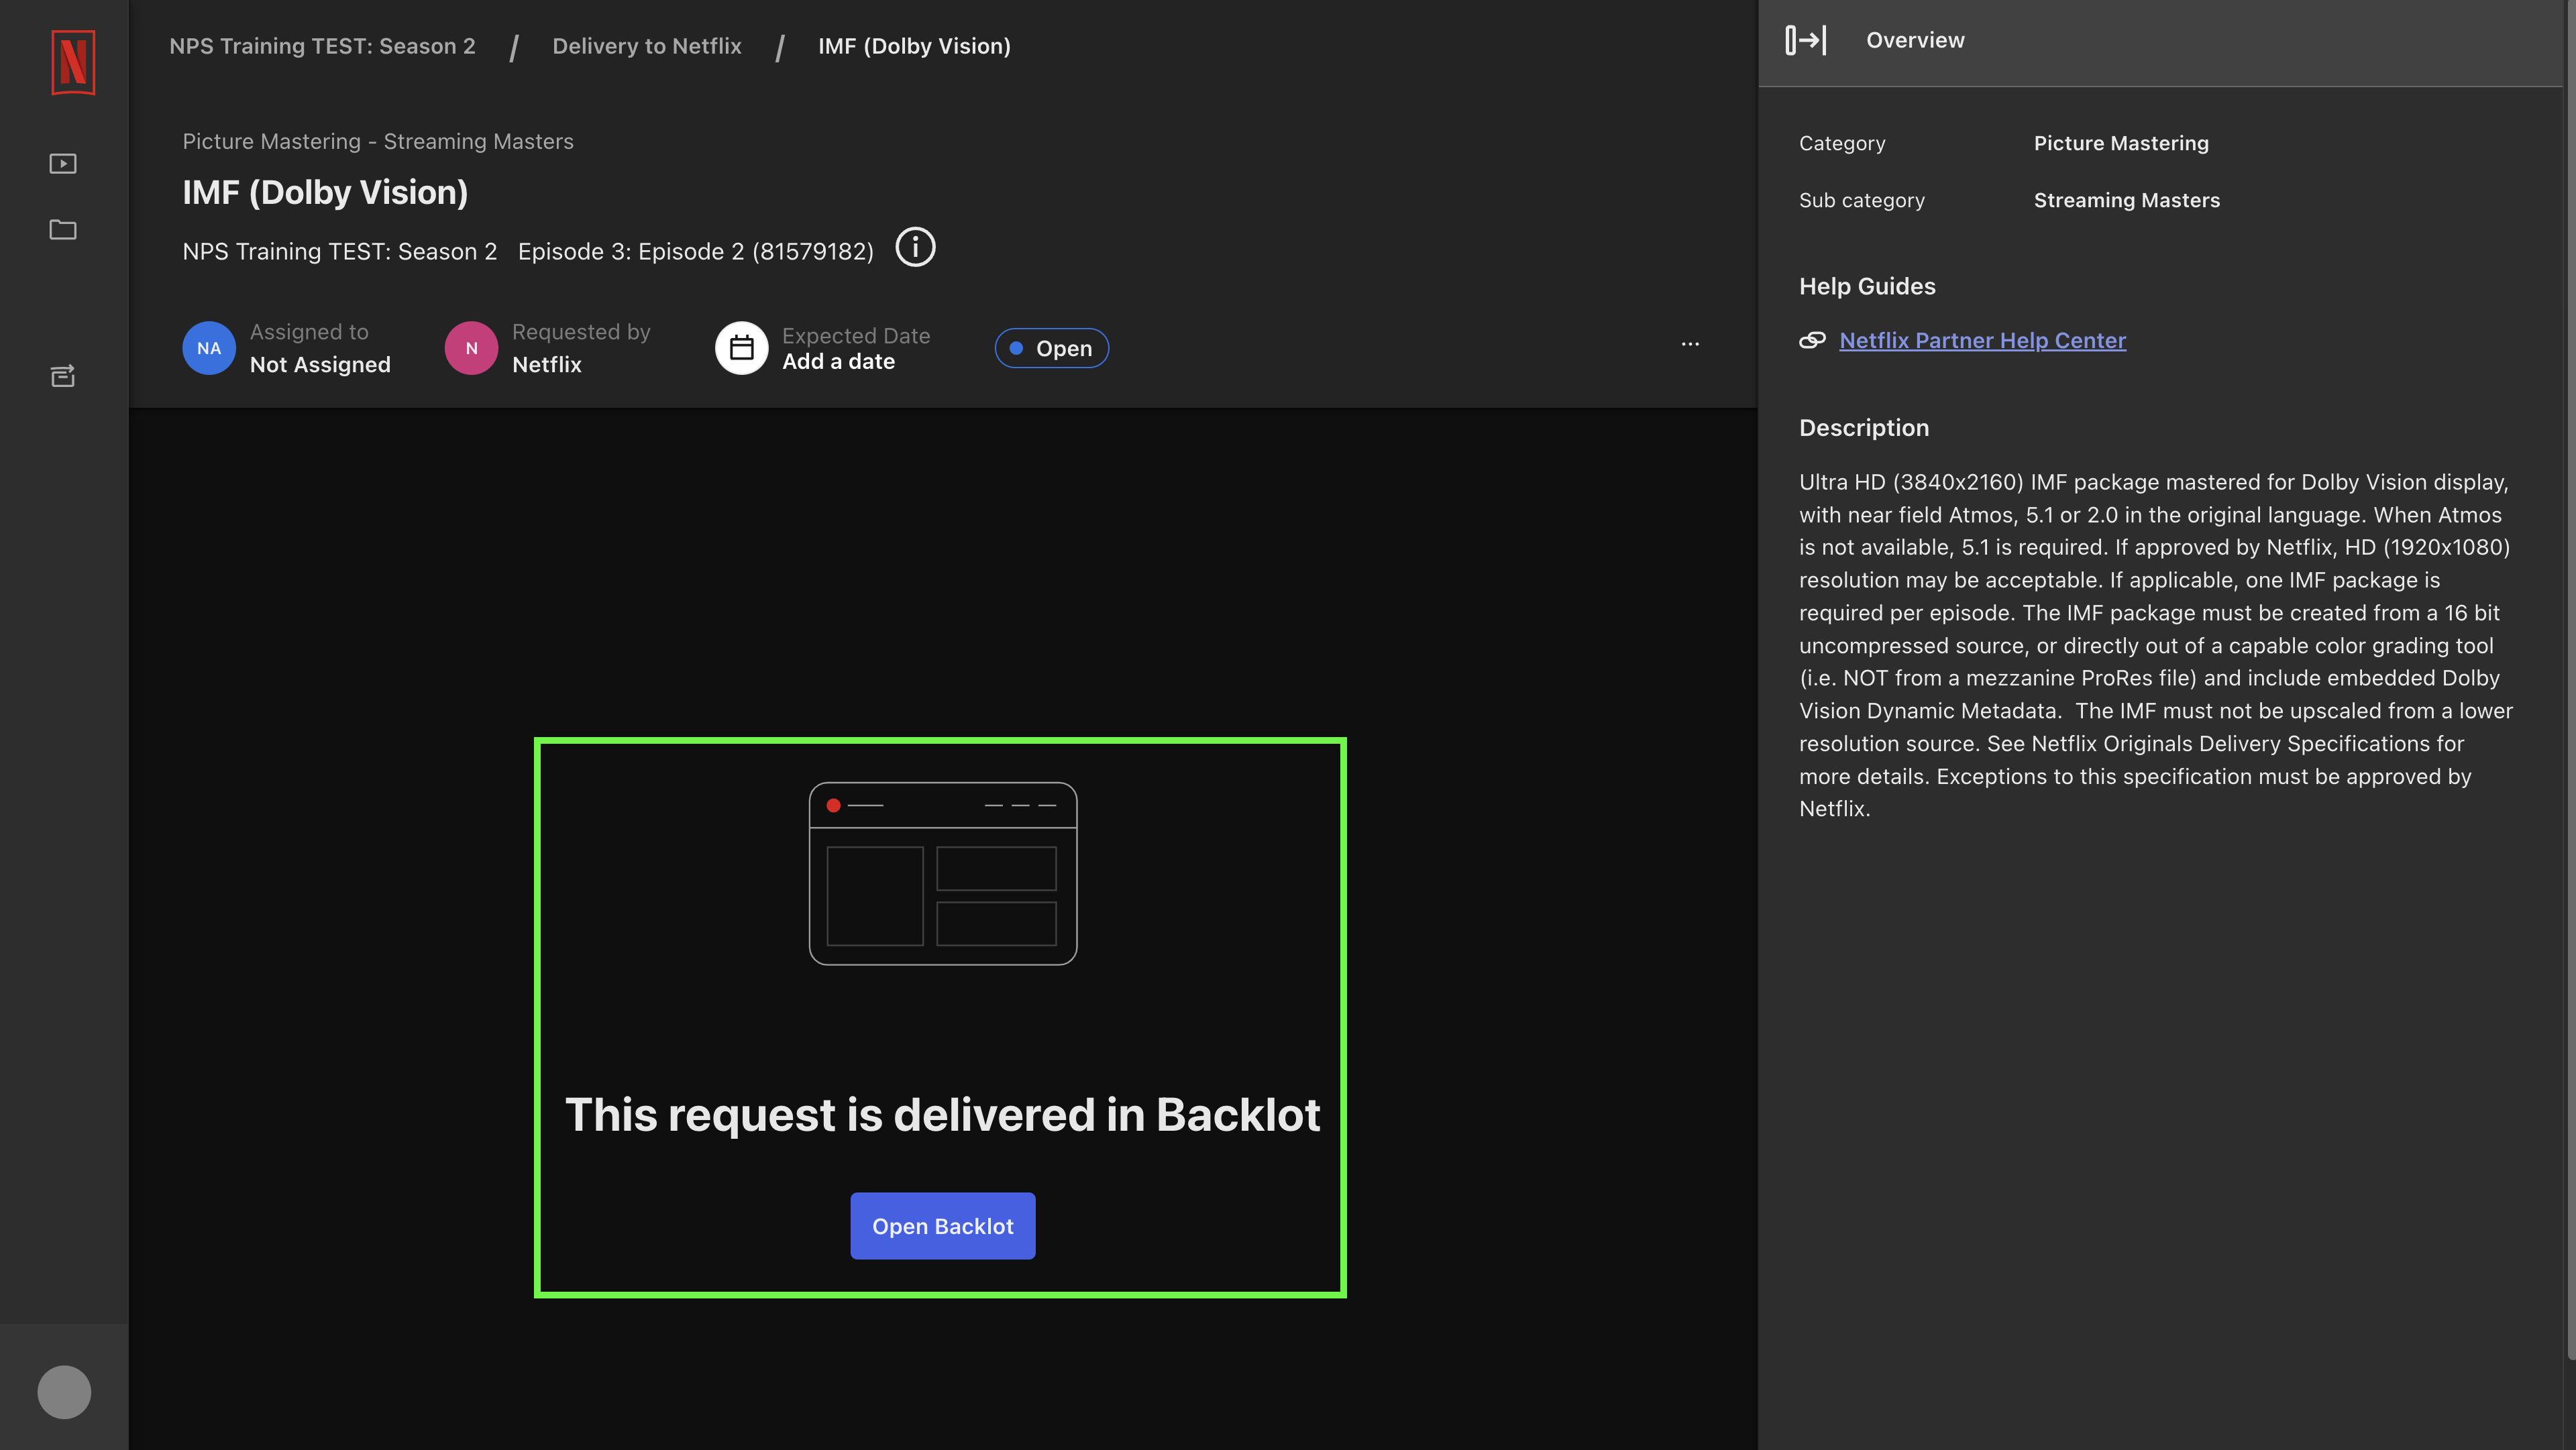Screen dimensions: 2576x1450
Task: Click the NPS Training TEST: Season 2 subtitle text
Action: (339, 252)
